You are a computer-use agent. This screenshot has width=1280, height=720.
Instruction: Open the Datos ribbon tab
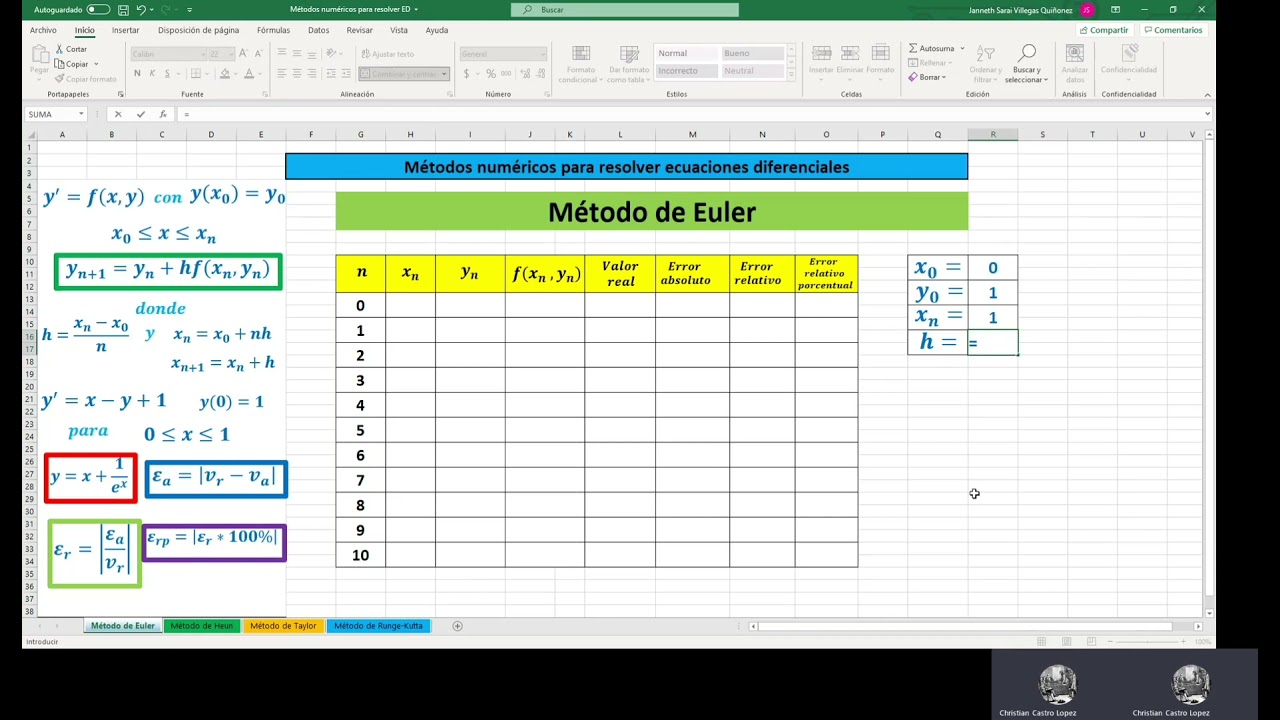pos(318,30)
